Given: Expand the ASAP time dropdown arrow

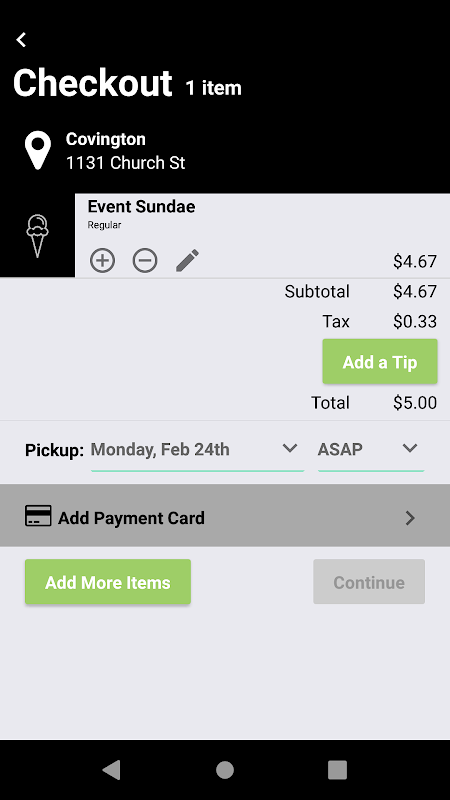Looking at the screenshot, I should pos(410,448).
